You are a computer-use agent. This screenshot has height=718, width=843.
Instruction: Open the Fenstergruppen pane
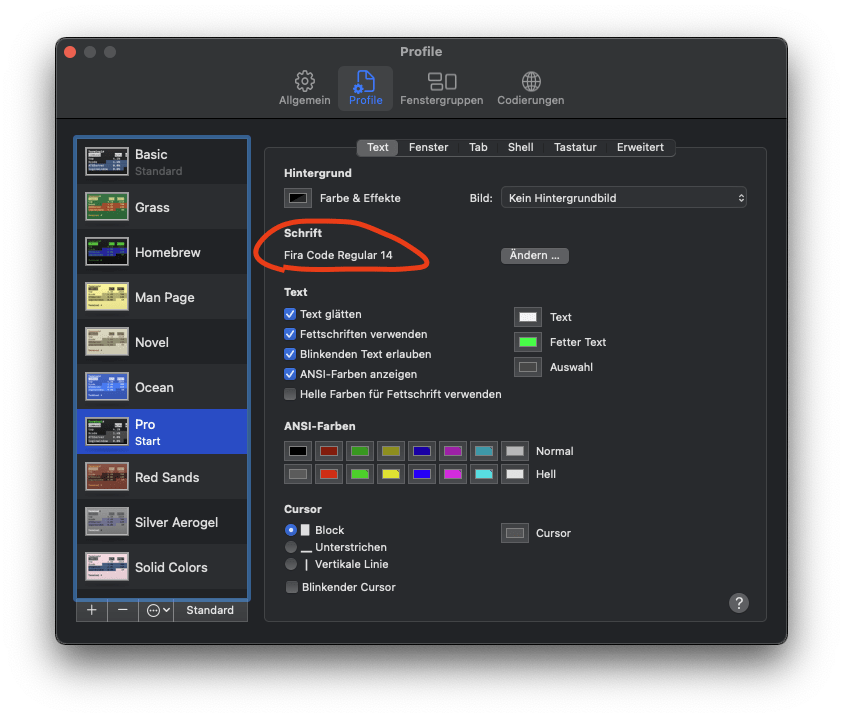pyautogui.click(x=441, y=88)
